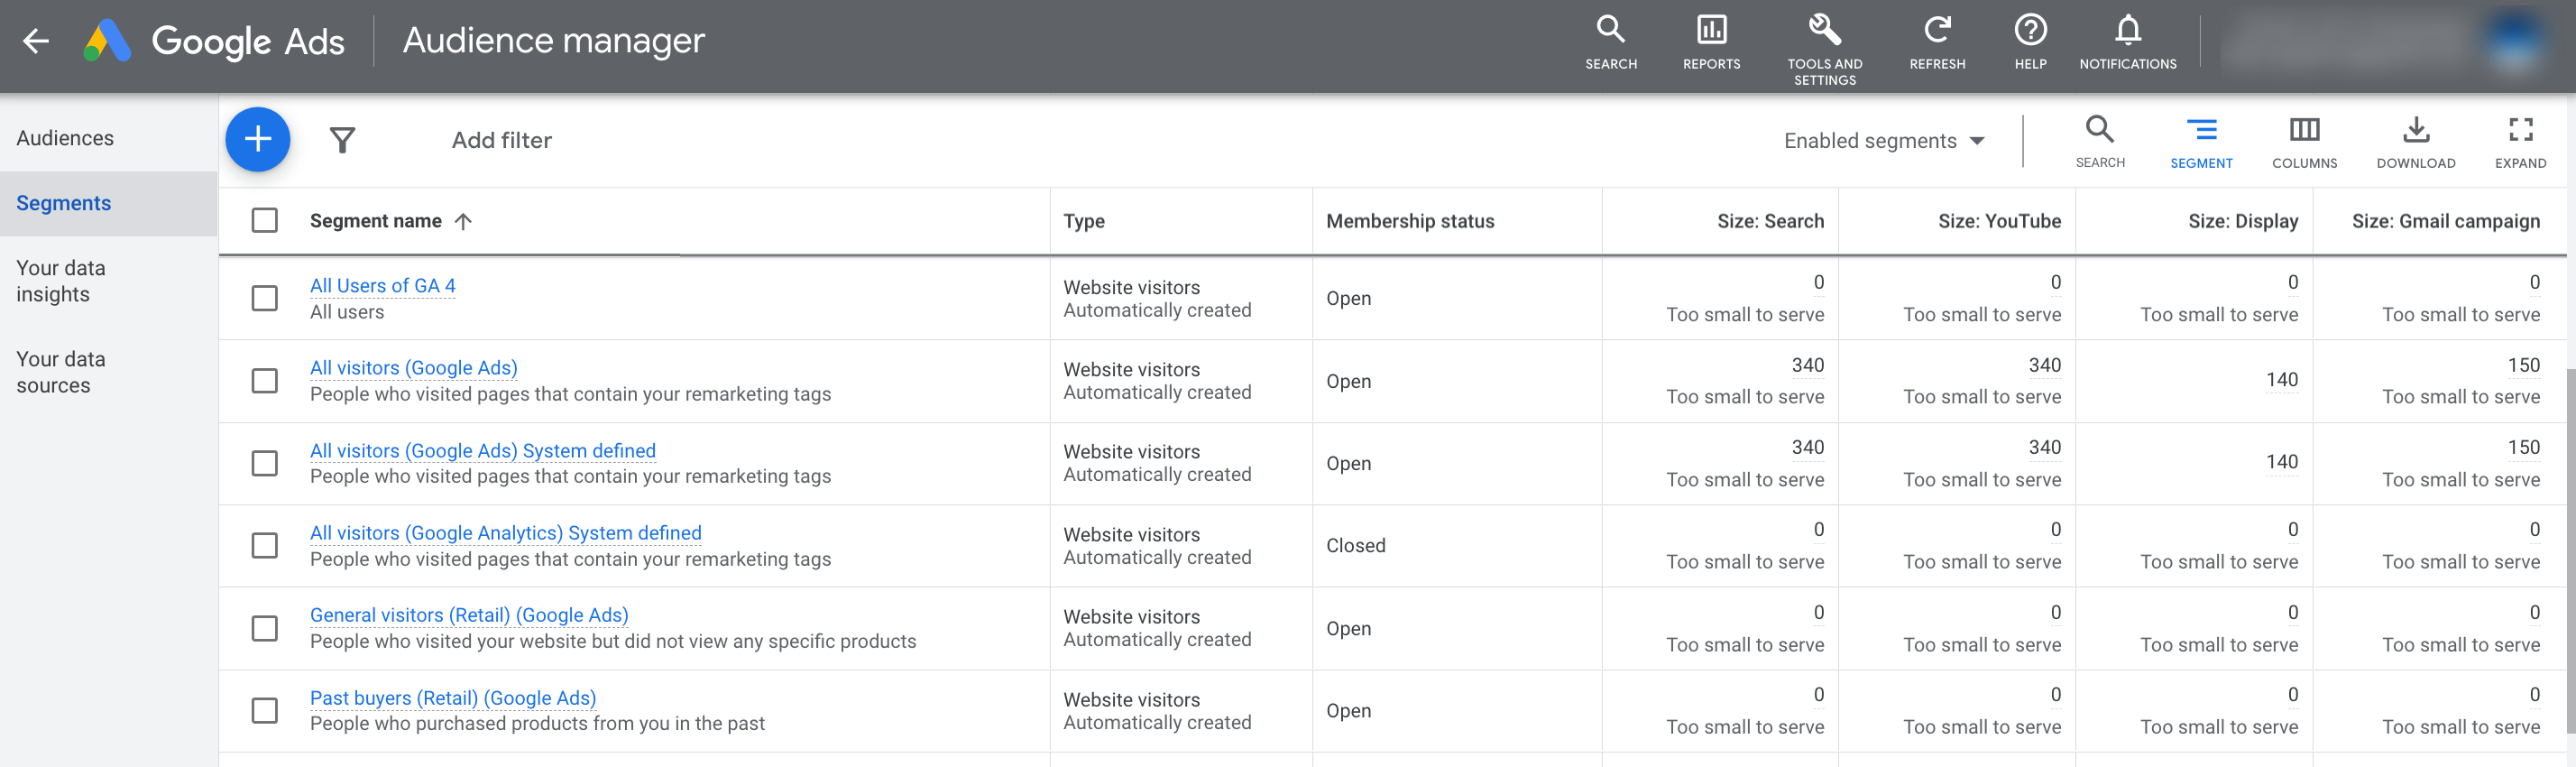Check the All visitors (Google Ads) row

[x=265, y=381]
